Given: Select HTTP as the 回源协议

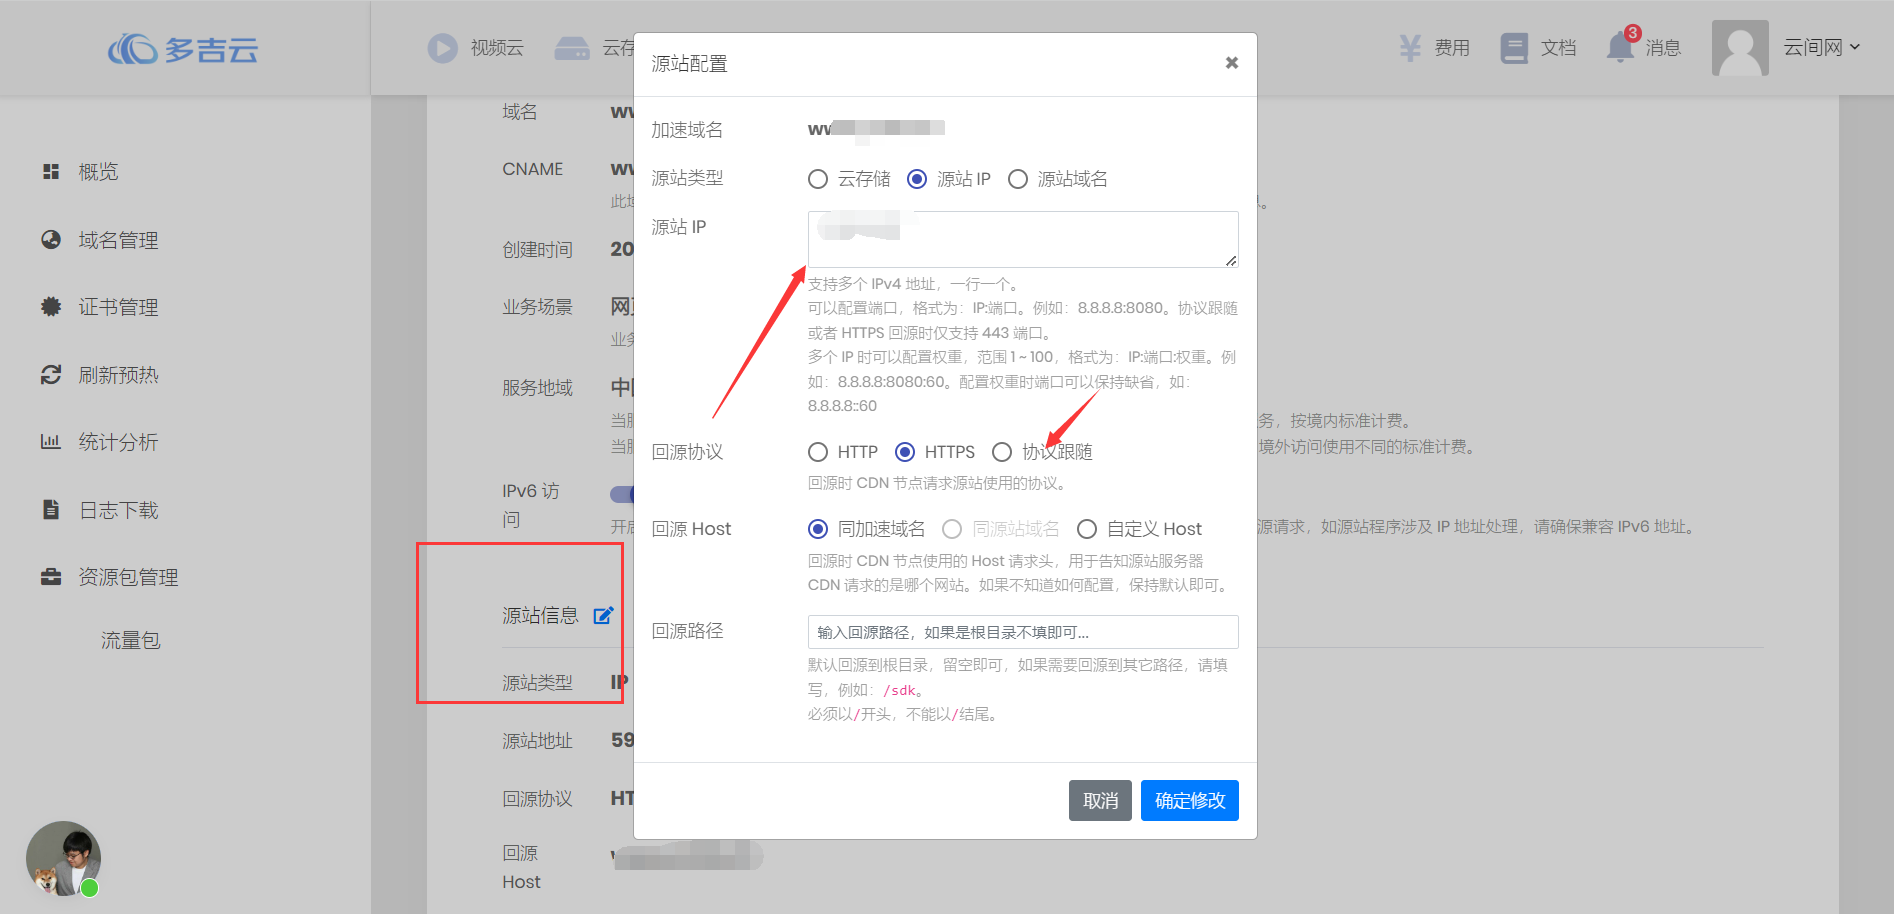Looking at the screenshot, I should [817, 451].
